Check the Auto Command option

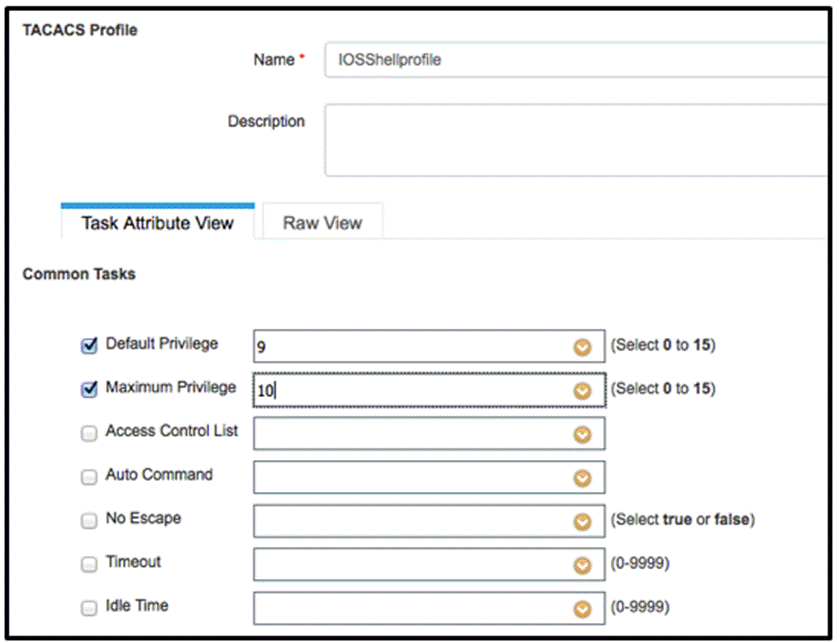click(88, 476)
